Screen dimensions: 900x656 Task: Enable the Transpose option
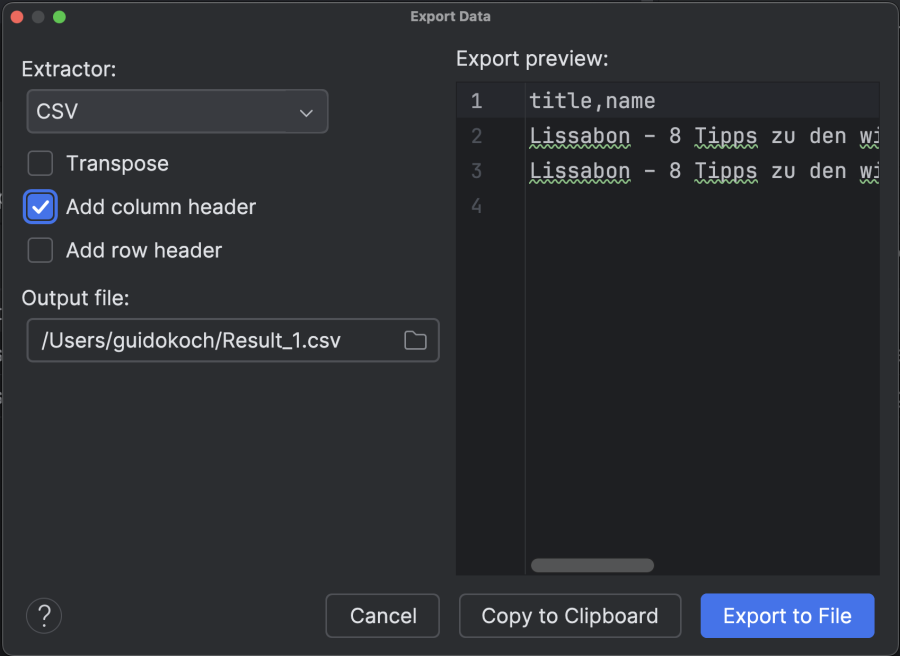click(39, 163)
